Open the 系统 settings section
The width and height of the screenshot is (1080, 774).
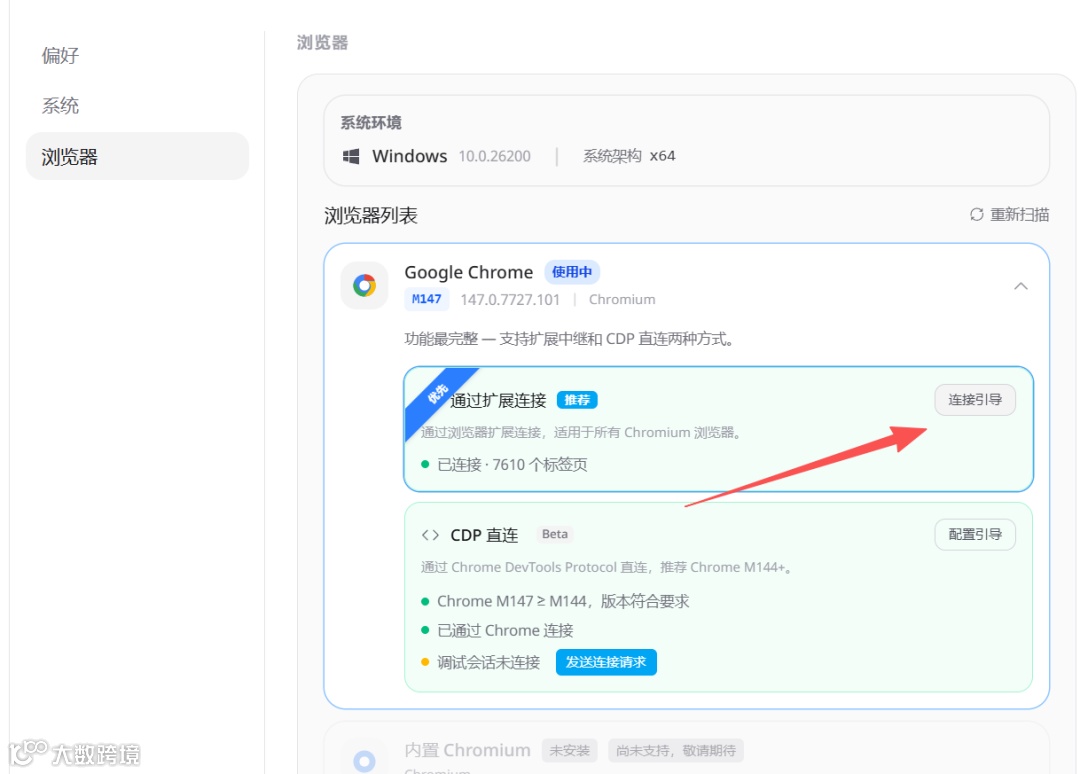tap(61, 106)
